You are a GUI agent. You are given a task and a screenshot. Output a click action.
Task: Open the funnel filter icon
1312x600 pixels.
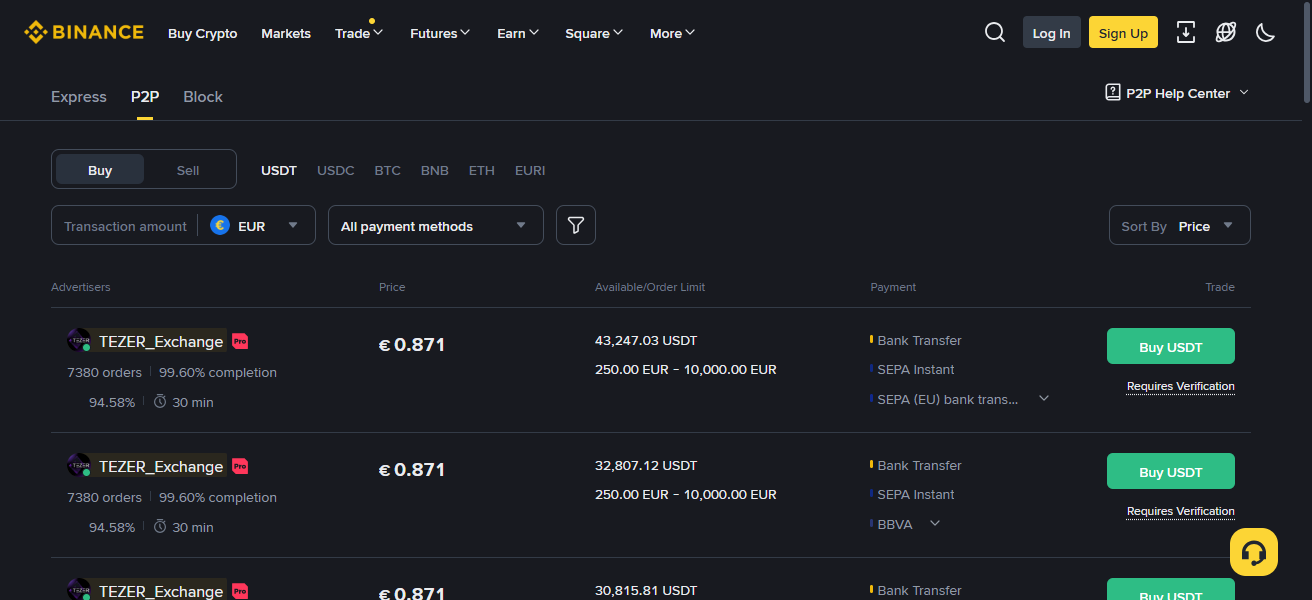(576, 225)
